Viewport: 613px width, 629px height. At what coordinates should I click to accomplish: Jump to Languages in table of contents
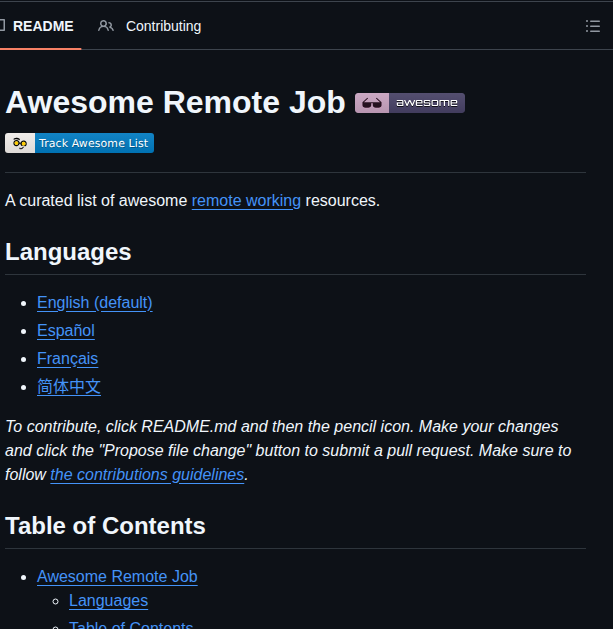(108, 601)
